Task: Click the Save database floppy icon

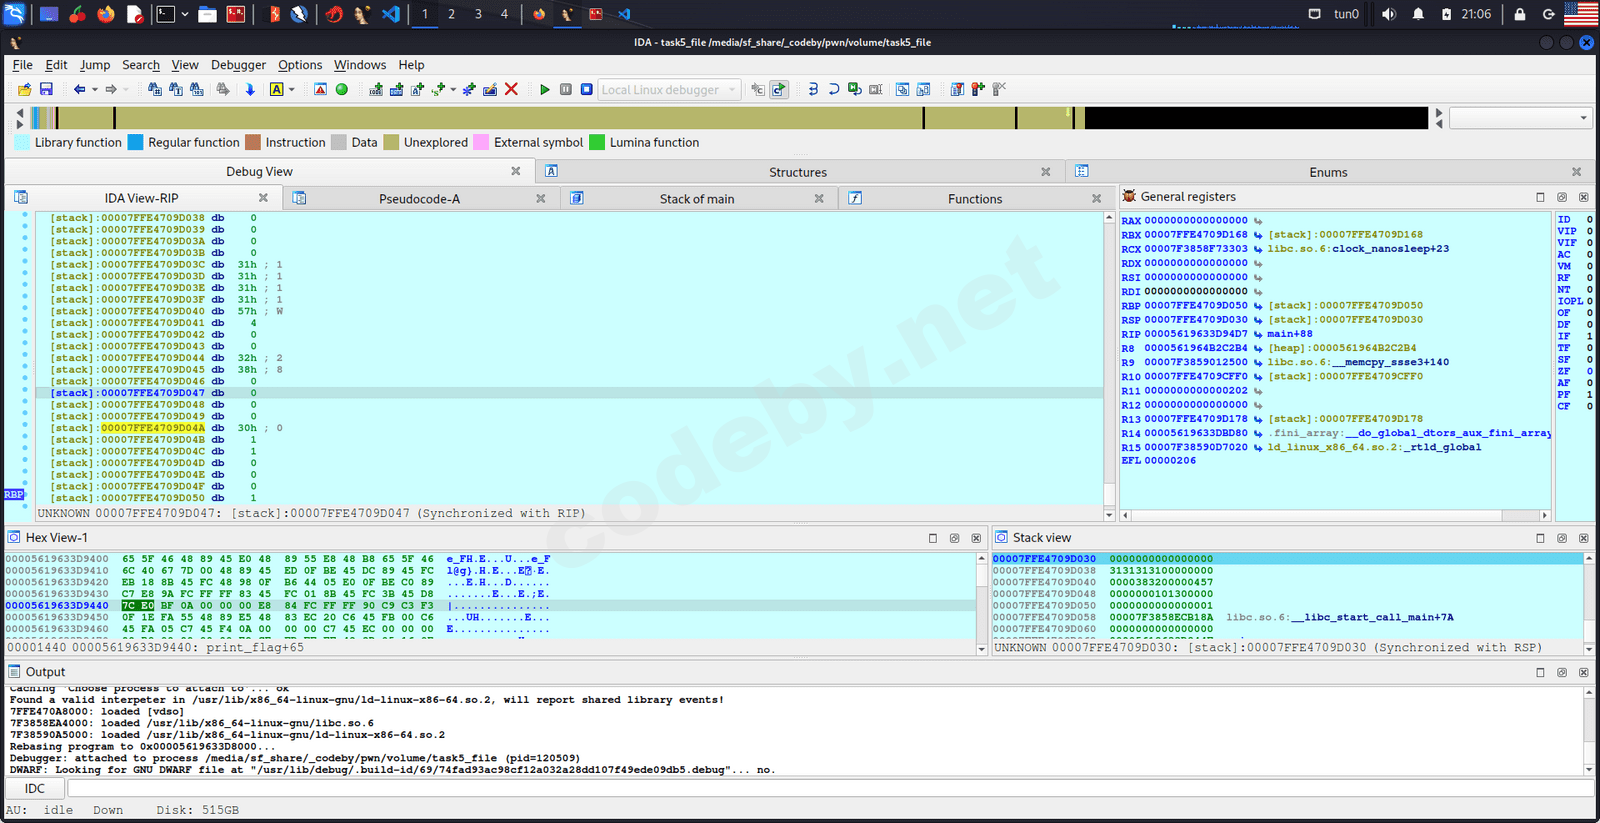Action: 46,90
